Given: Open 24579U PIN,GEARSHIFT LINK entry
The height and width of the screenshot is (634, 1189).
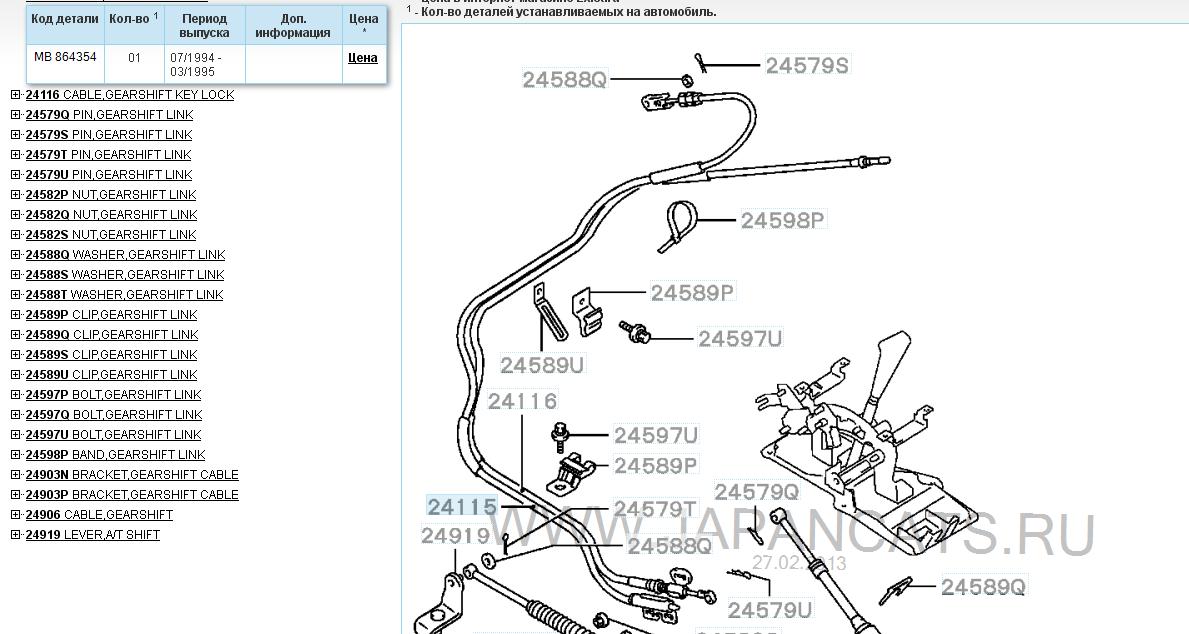Looking at the screenshot, I should point(109,174).
